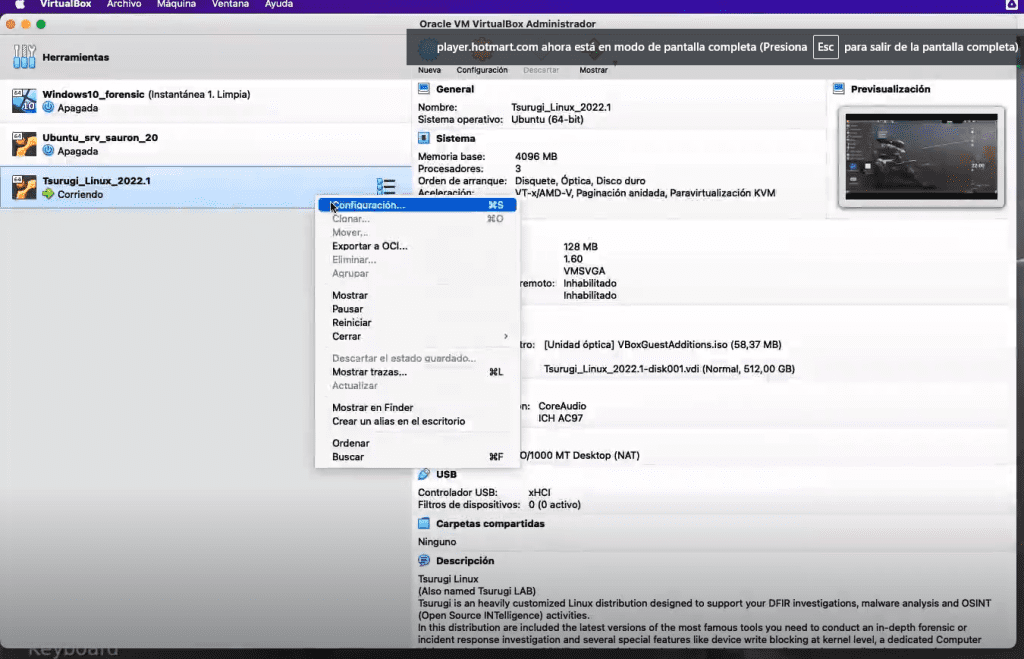1024x659 pixels.
Task: Click the VMSVGA graphics controller value
Action: coord(584,271)
